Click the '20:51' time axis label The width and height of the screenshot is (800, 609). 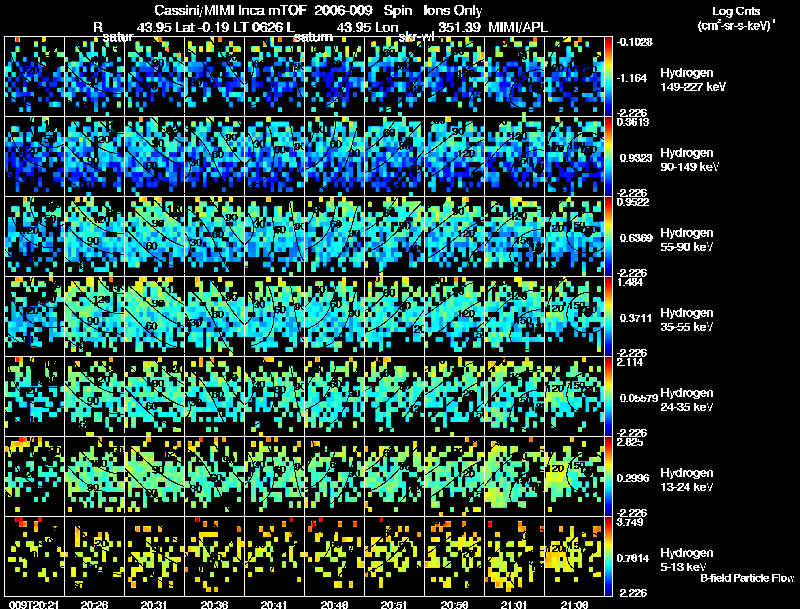pyautogui.click(x=394, y=604)
